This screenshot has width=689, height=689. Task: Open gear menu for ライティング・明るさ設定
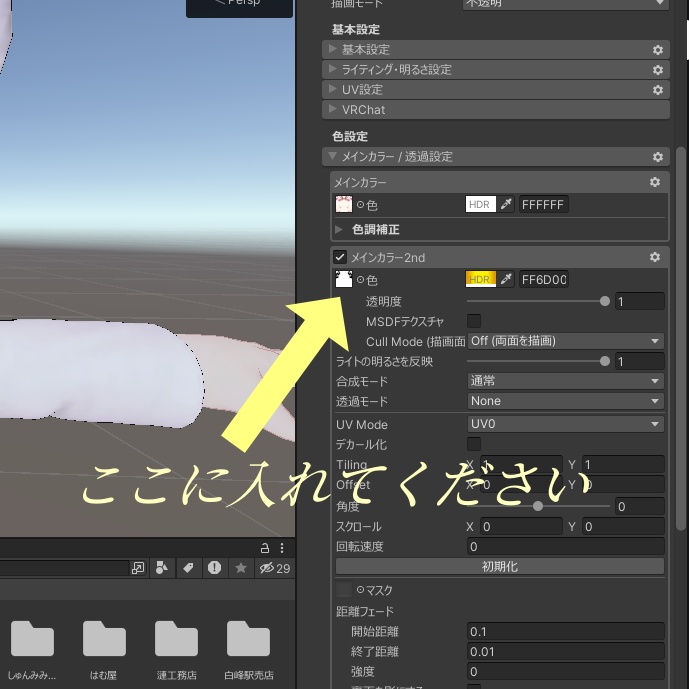(657, 70)
